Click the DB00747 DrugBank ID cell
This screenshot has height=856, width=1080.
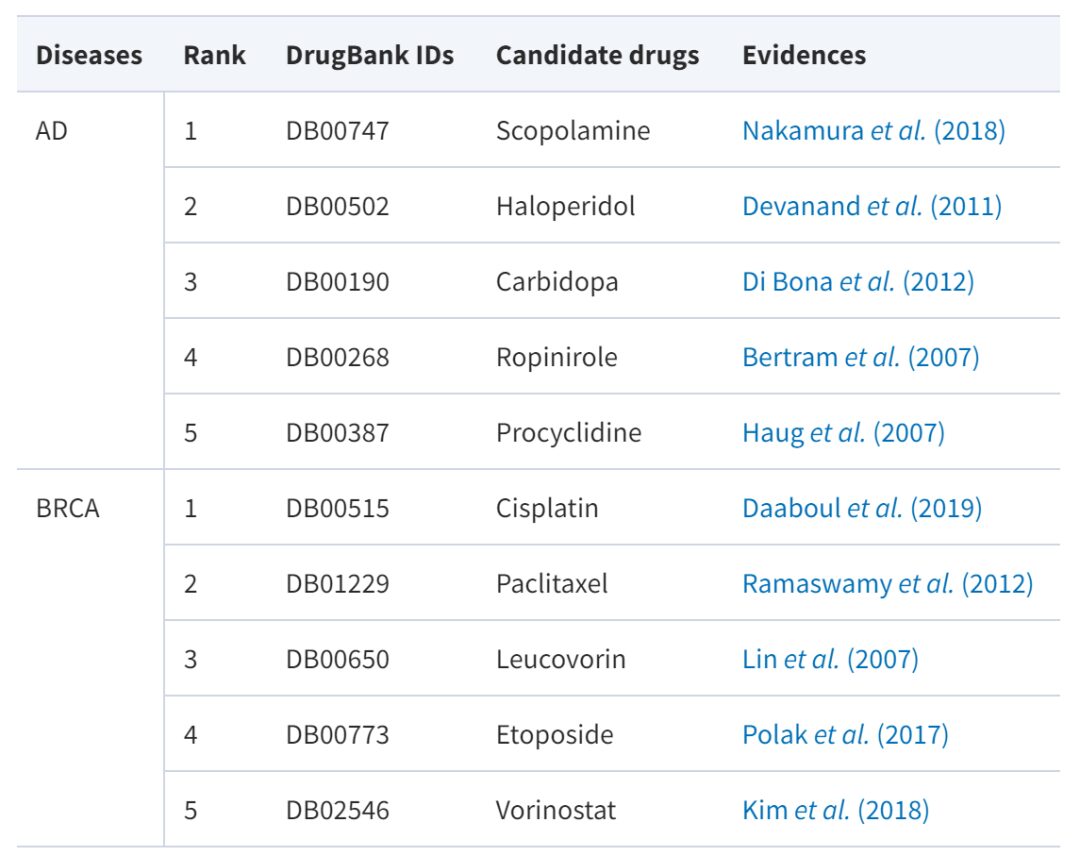[337, 131]
